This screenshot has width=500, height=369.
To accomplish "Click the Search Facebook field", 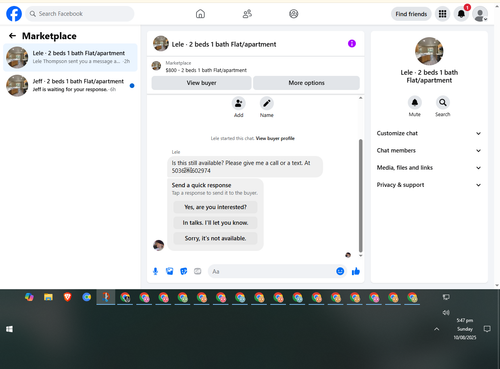I will tap(80, 14).
